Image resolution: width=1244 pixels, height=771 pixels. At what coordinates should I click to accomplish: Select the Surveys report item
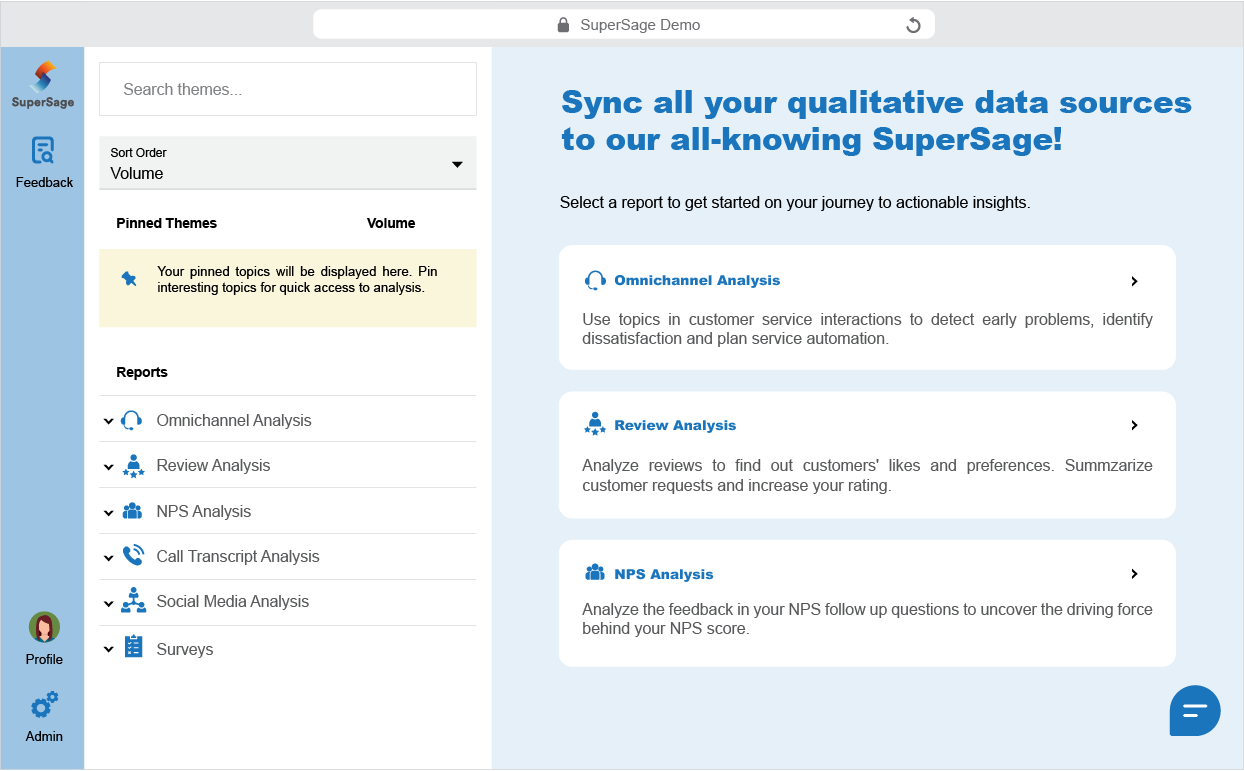[x=185, y=649]
